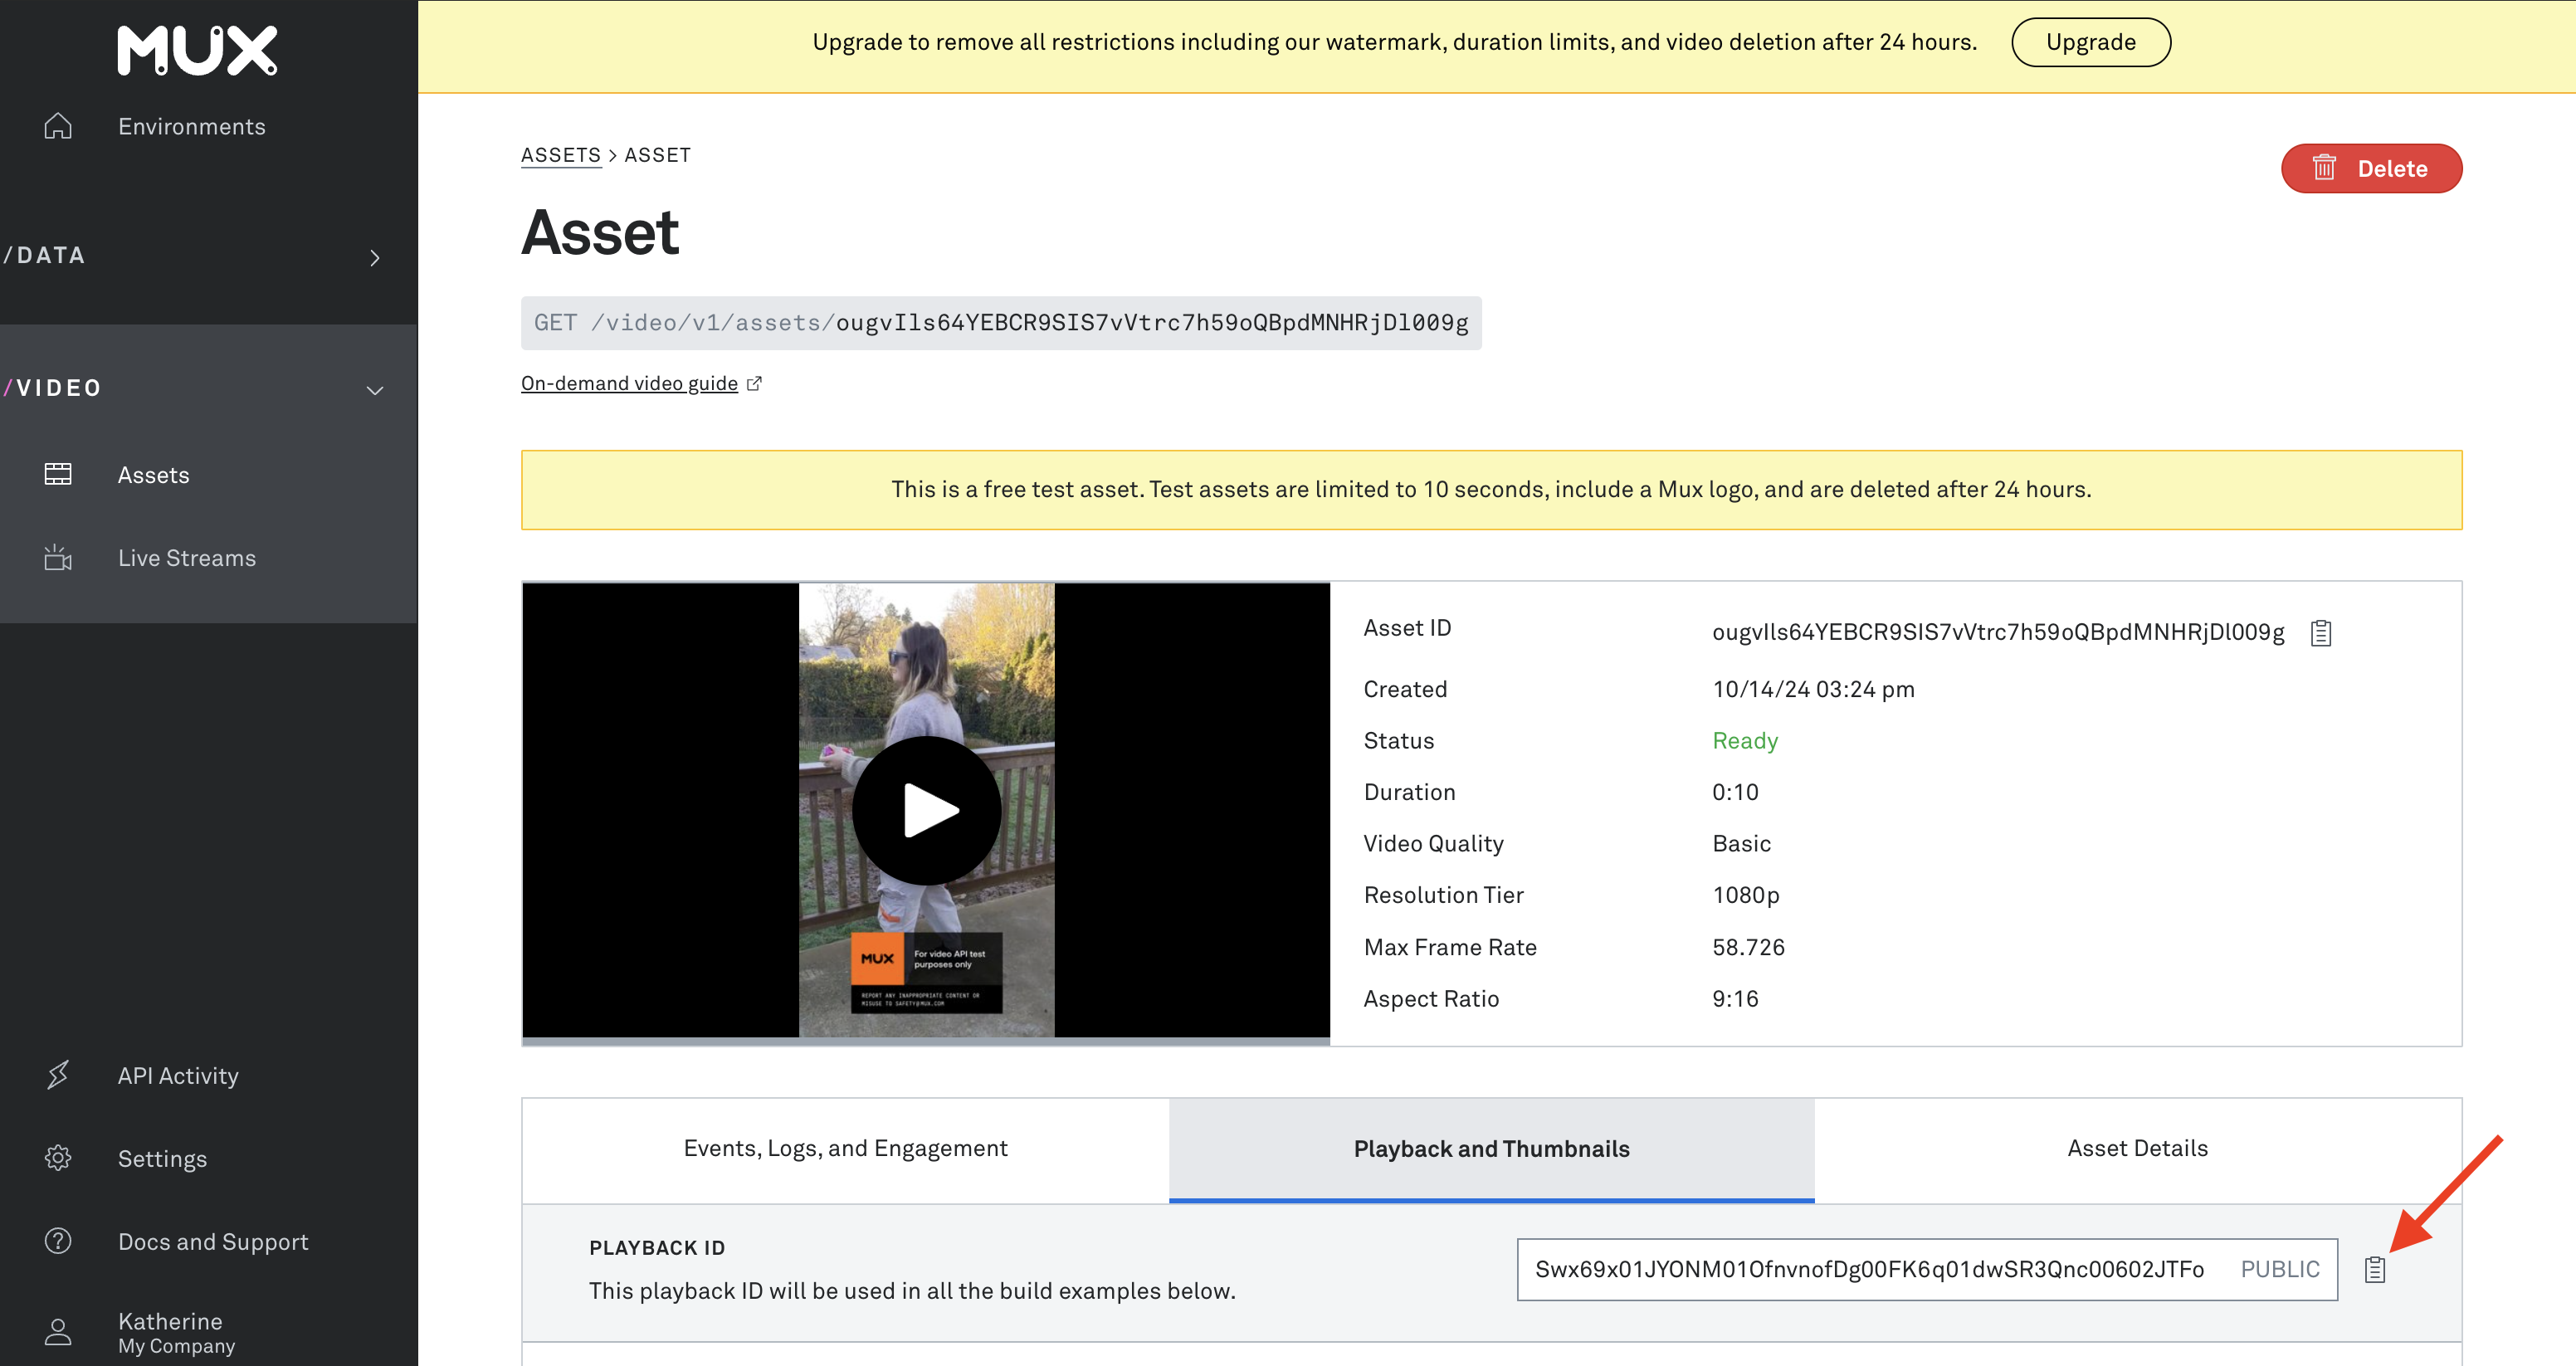This screenshot has width=2576, height=1366.
Task: Click the Upgrade button in banner
Action: (2090, 42)
